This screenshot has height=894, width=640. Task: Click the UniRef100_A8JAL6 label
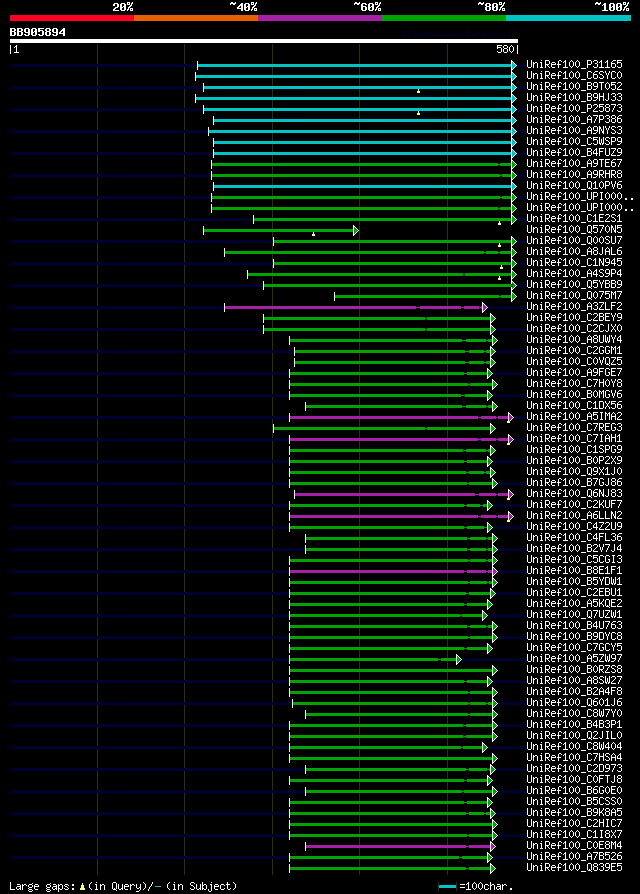pyautogui.click(x=574, y=251)
